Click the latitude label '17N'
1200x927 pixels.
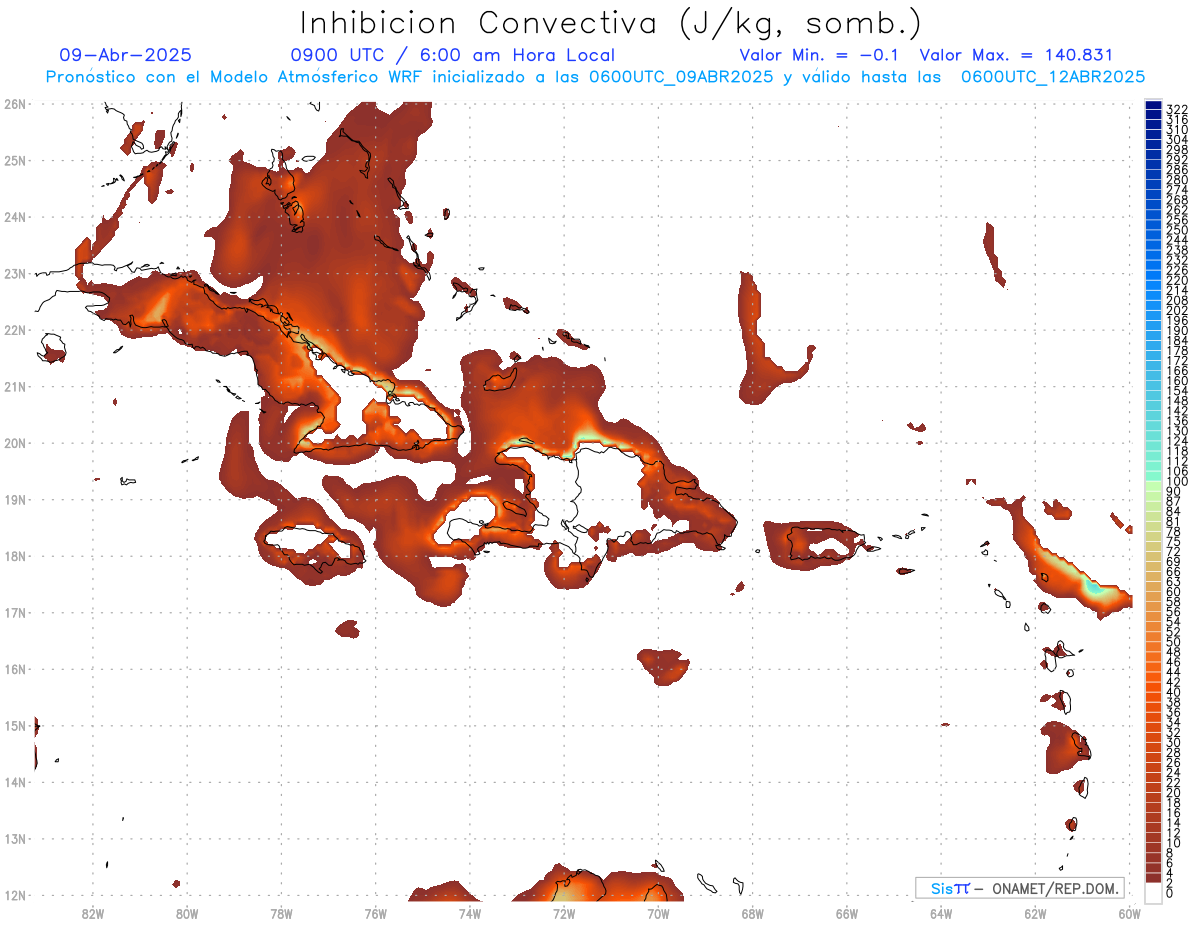tap(15, 613)
